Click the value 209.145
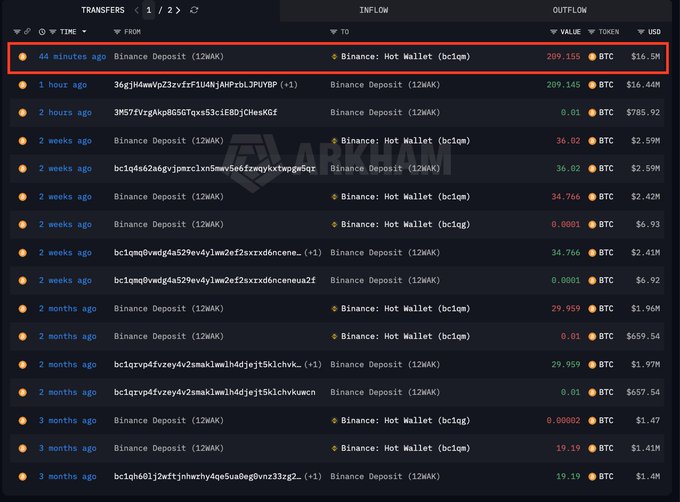The width and height of the screenshot is (680, 502). [563, 85]
